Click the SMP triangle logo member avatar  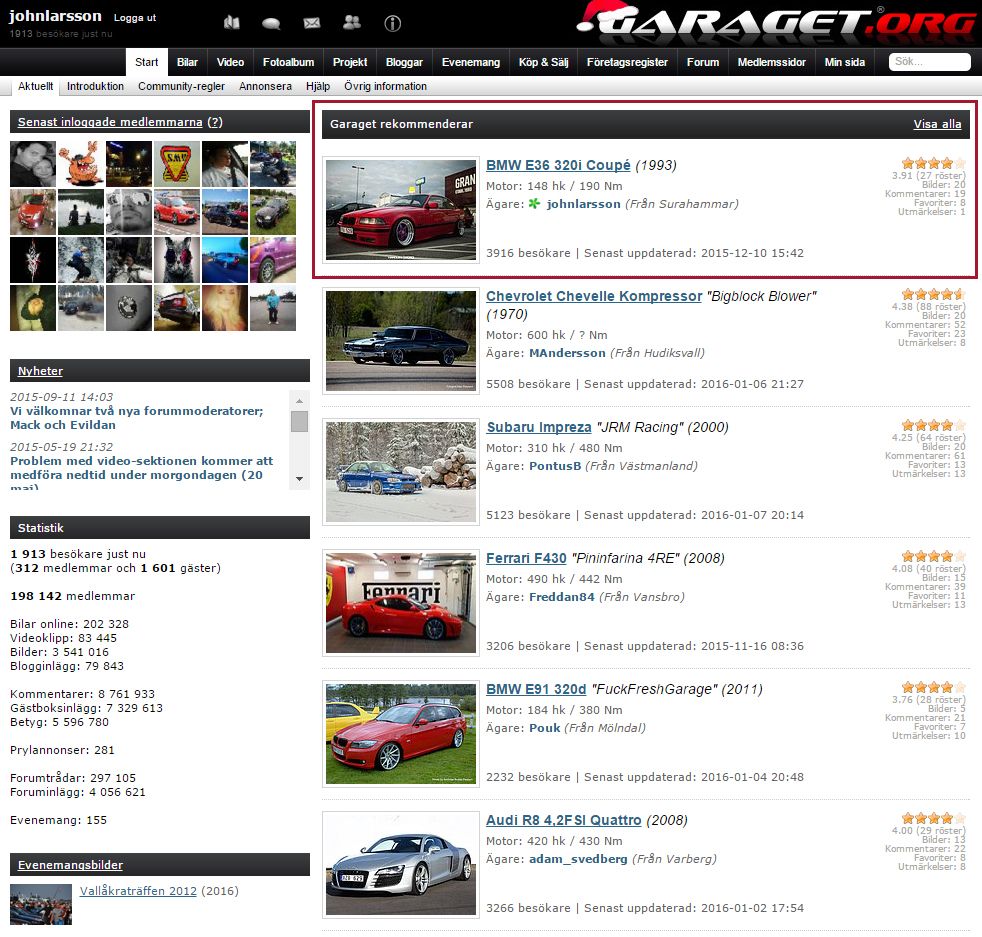[x=176, y=164]
